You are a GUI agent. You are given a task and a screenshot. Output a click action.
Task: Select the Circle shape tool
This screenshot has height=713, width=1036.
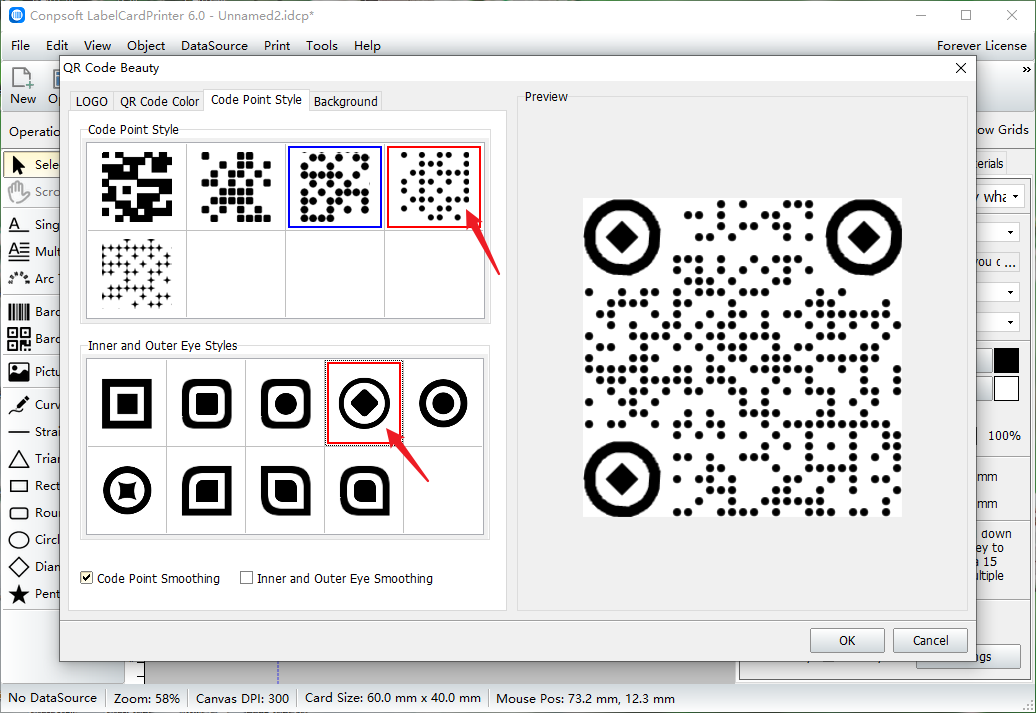tap(31, 540)
